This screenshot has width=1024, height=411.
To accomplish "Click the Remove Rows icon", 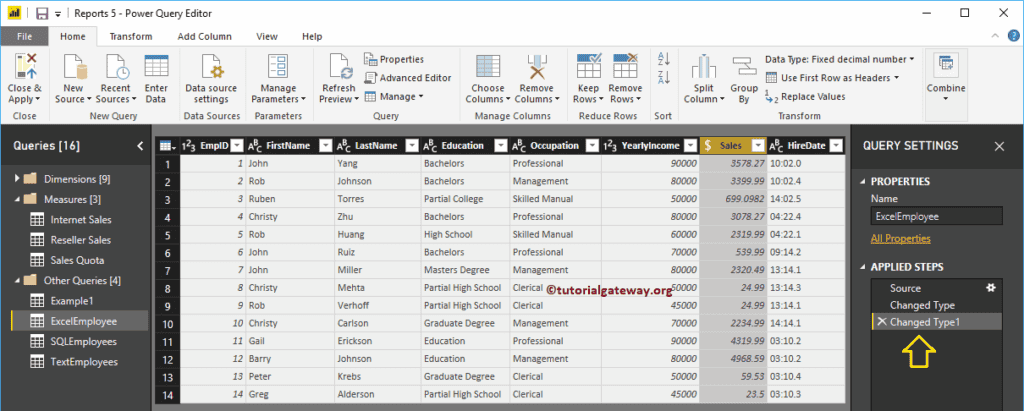I will click(x=625, y=67).
